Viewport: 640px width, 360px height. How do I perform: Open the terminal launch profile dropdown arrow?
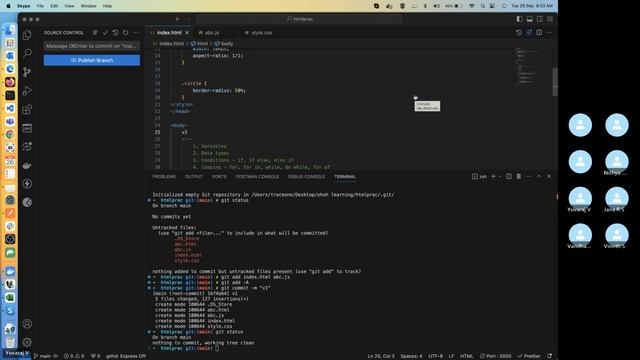(x=500, y=176)
